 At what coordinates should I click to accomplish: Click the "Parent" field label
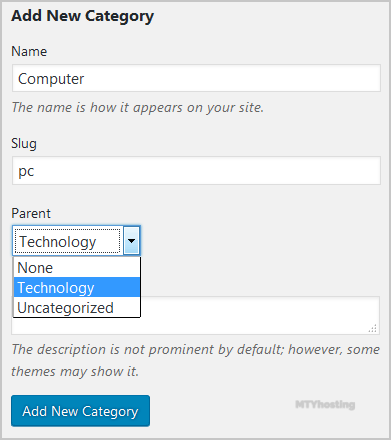[31, 213]
